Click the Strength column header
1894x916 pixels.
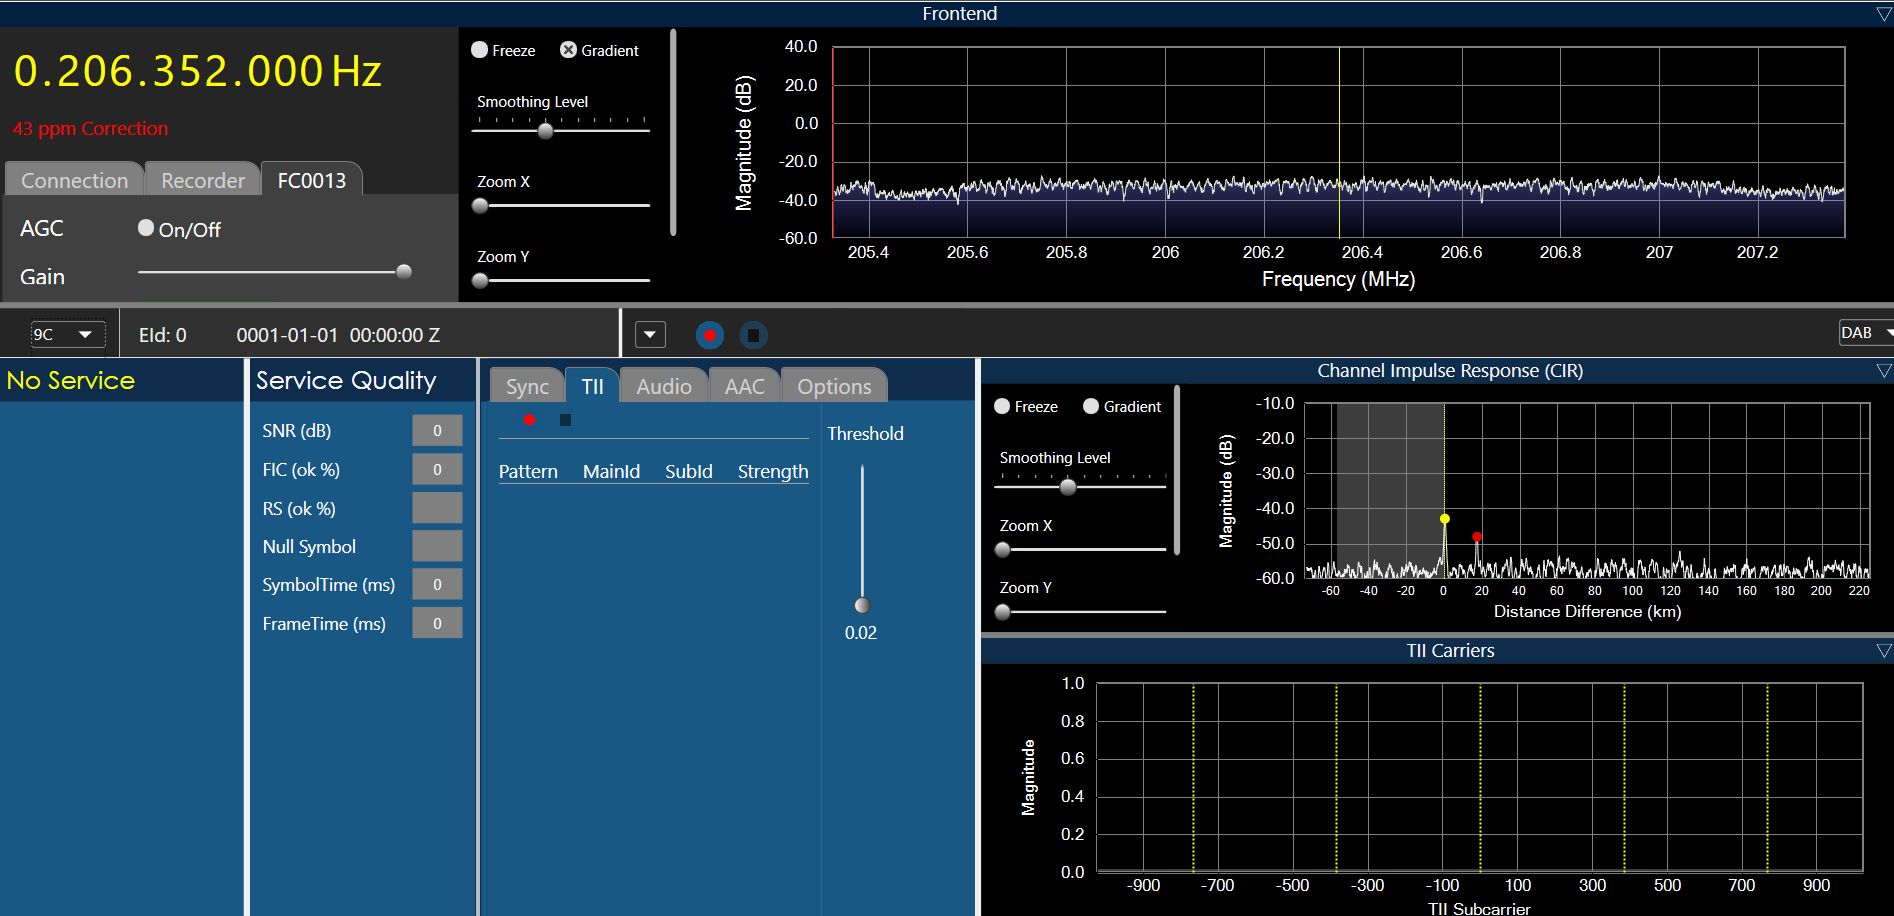coord(772,472)
